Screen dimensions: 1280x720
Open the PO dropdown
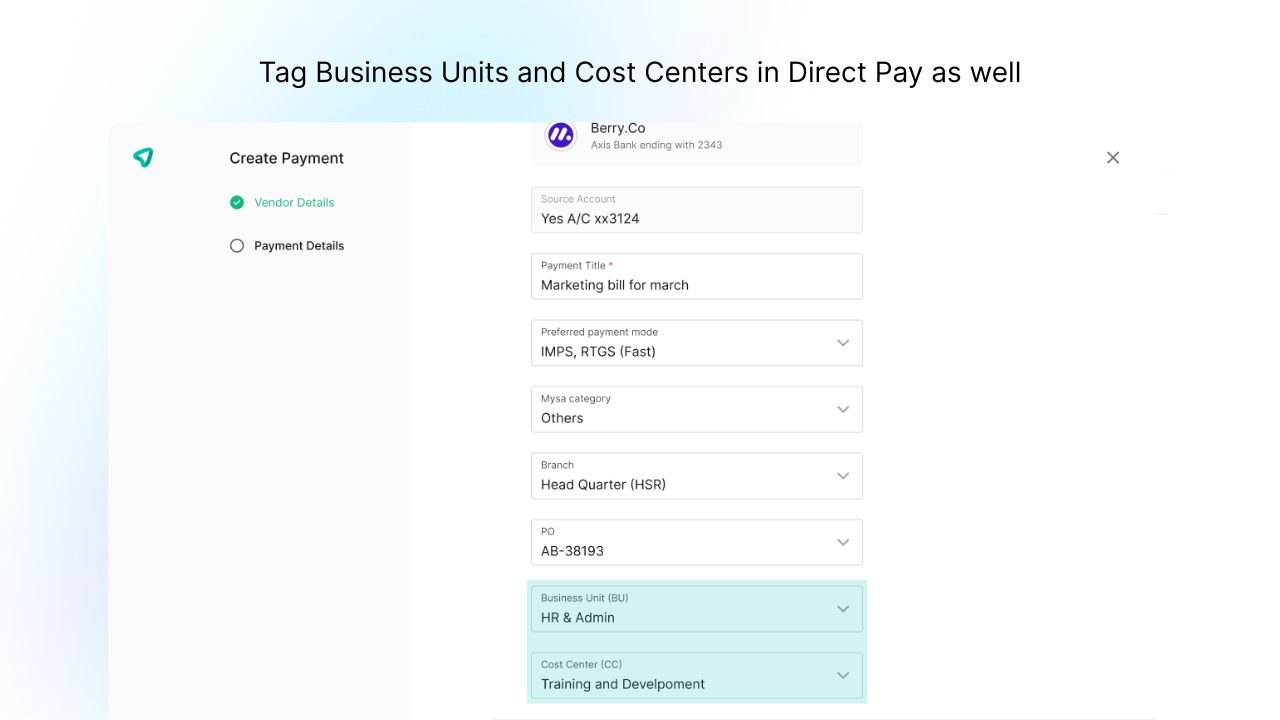(x=696, y=542)
